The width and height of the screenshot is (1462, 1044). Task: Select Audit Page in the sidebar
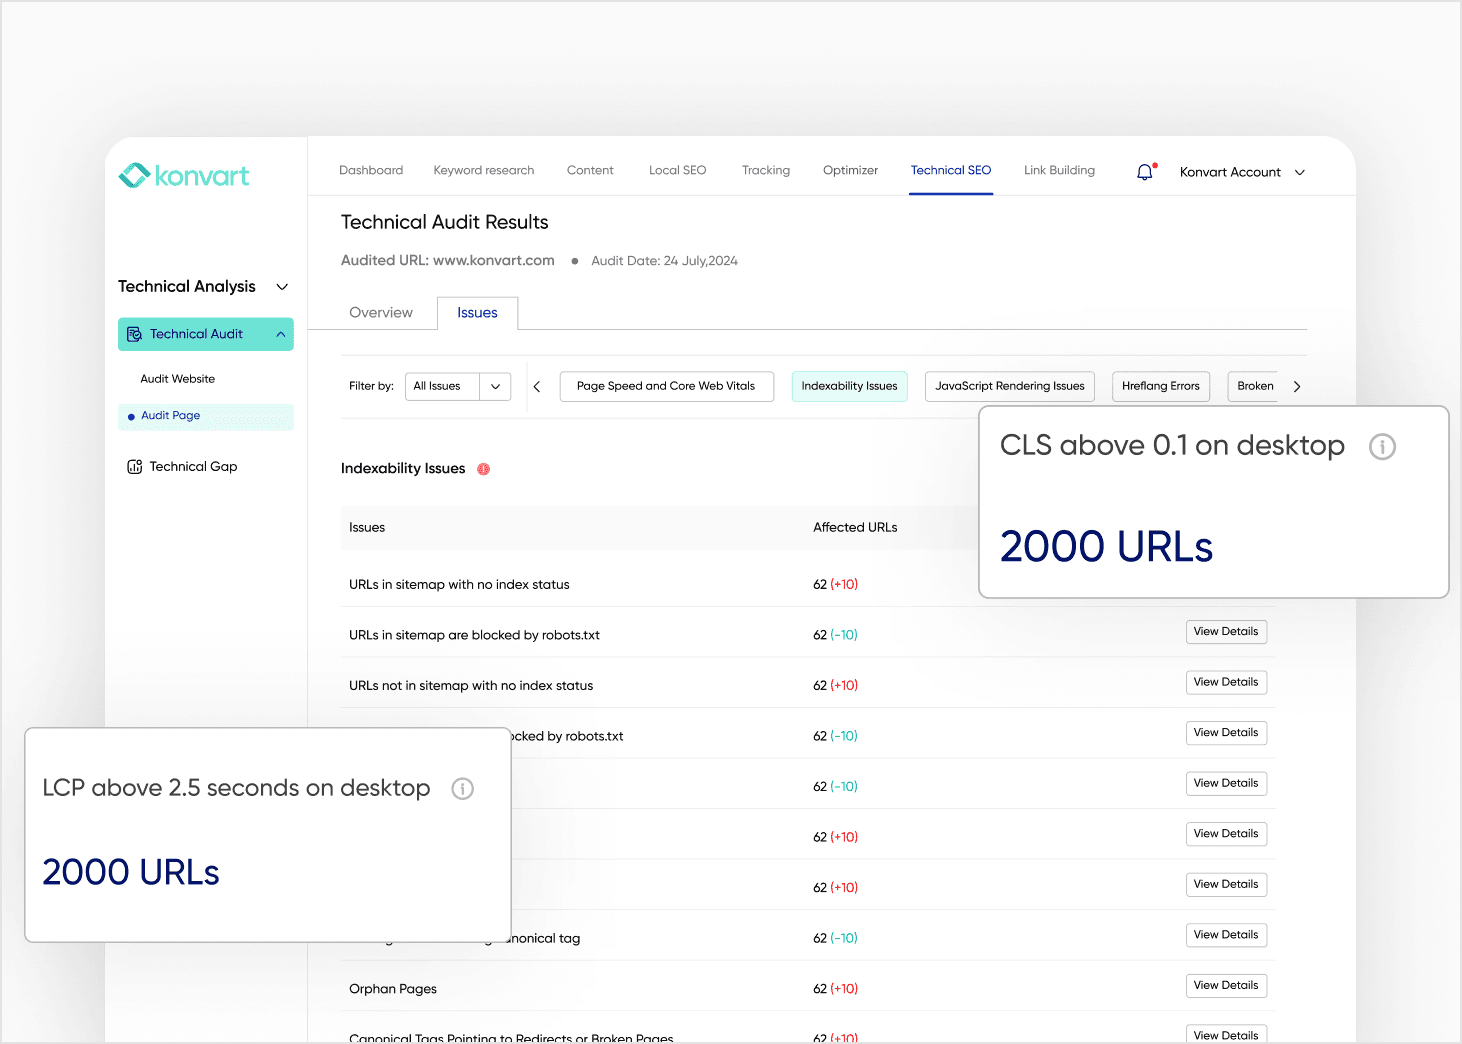170,416
